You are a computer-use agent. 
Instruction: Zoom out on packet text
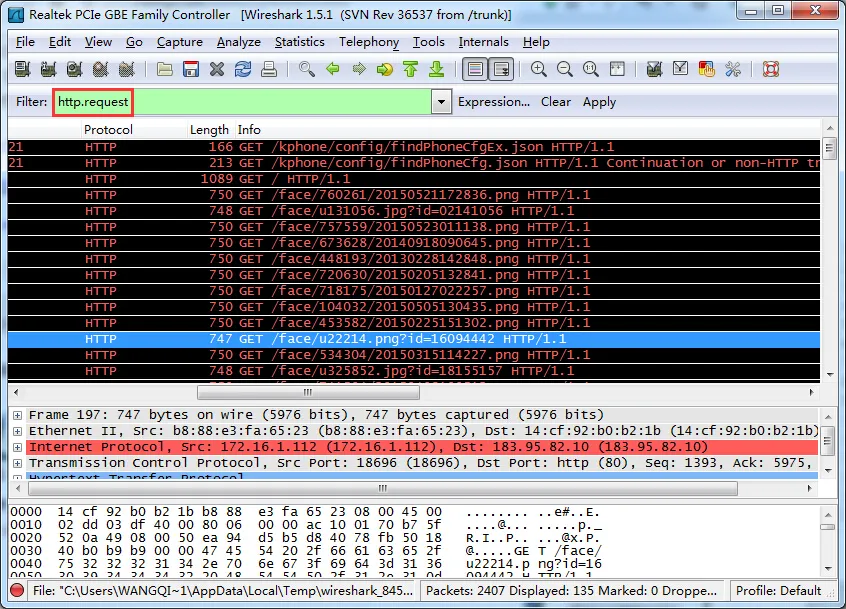(x=564, y=69)
